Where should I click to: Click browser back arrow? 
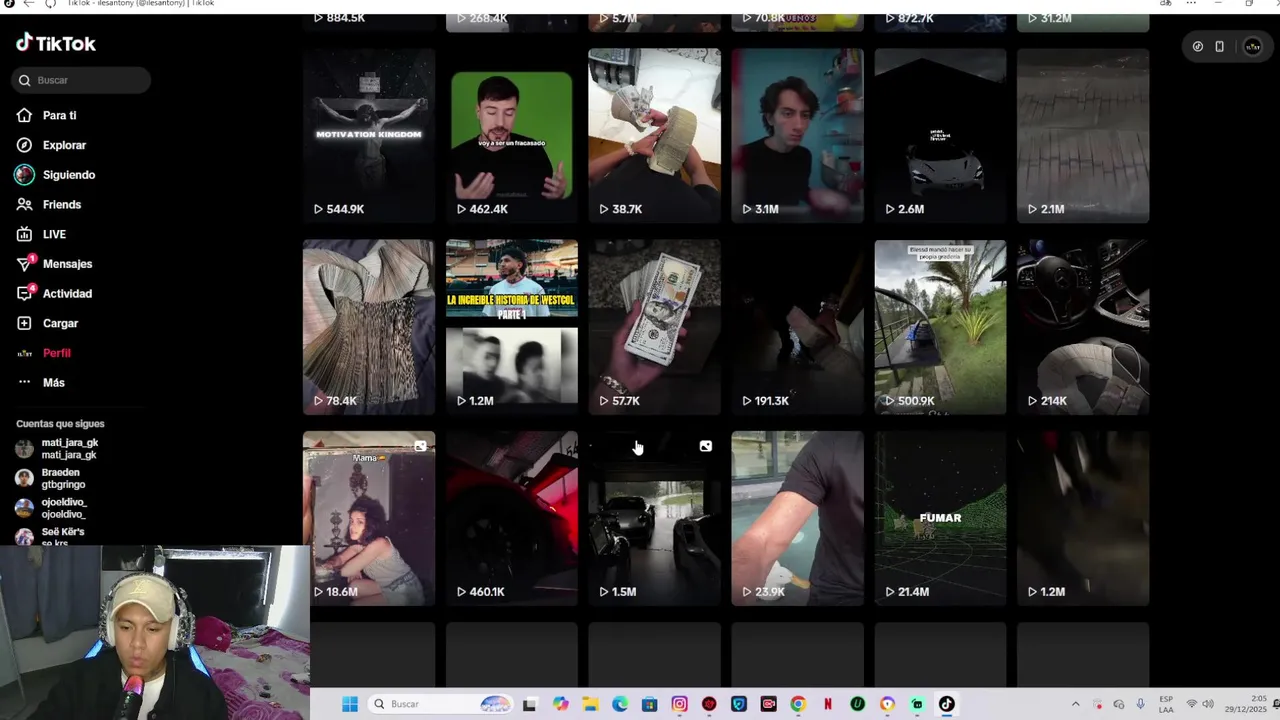tap(28, 4)
